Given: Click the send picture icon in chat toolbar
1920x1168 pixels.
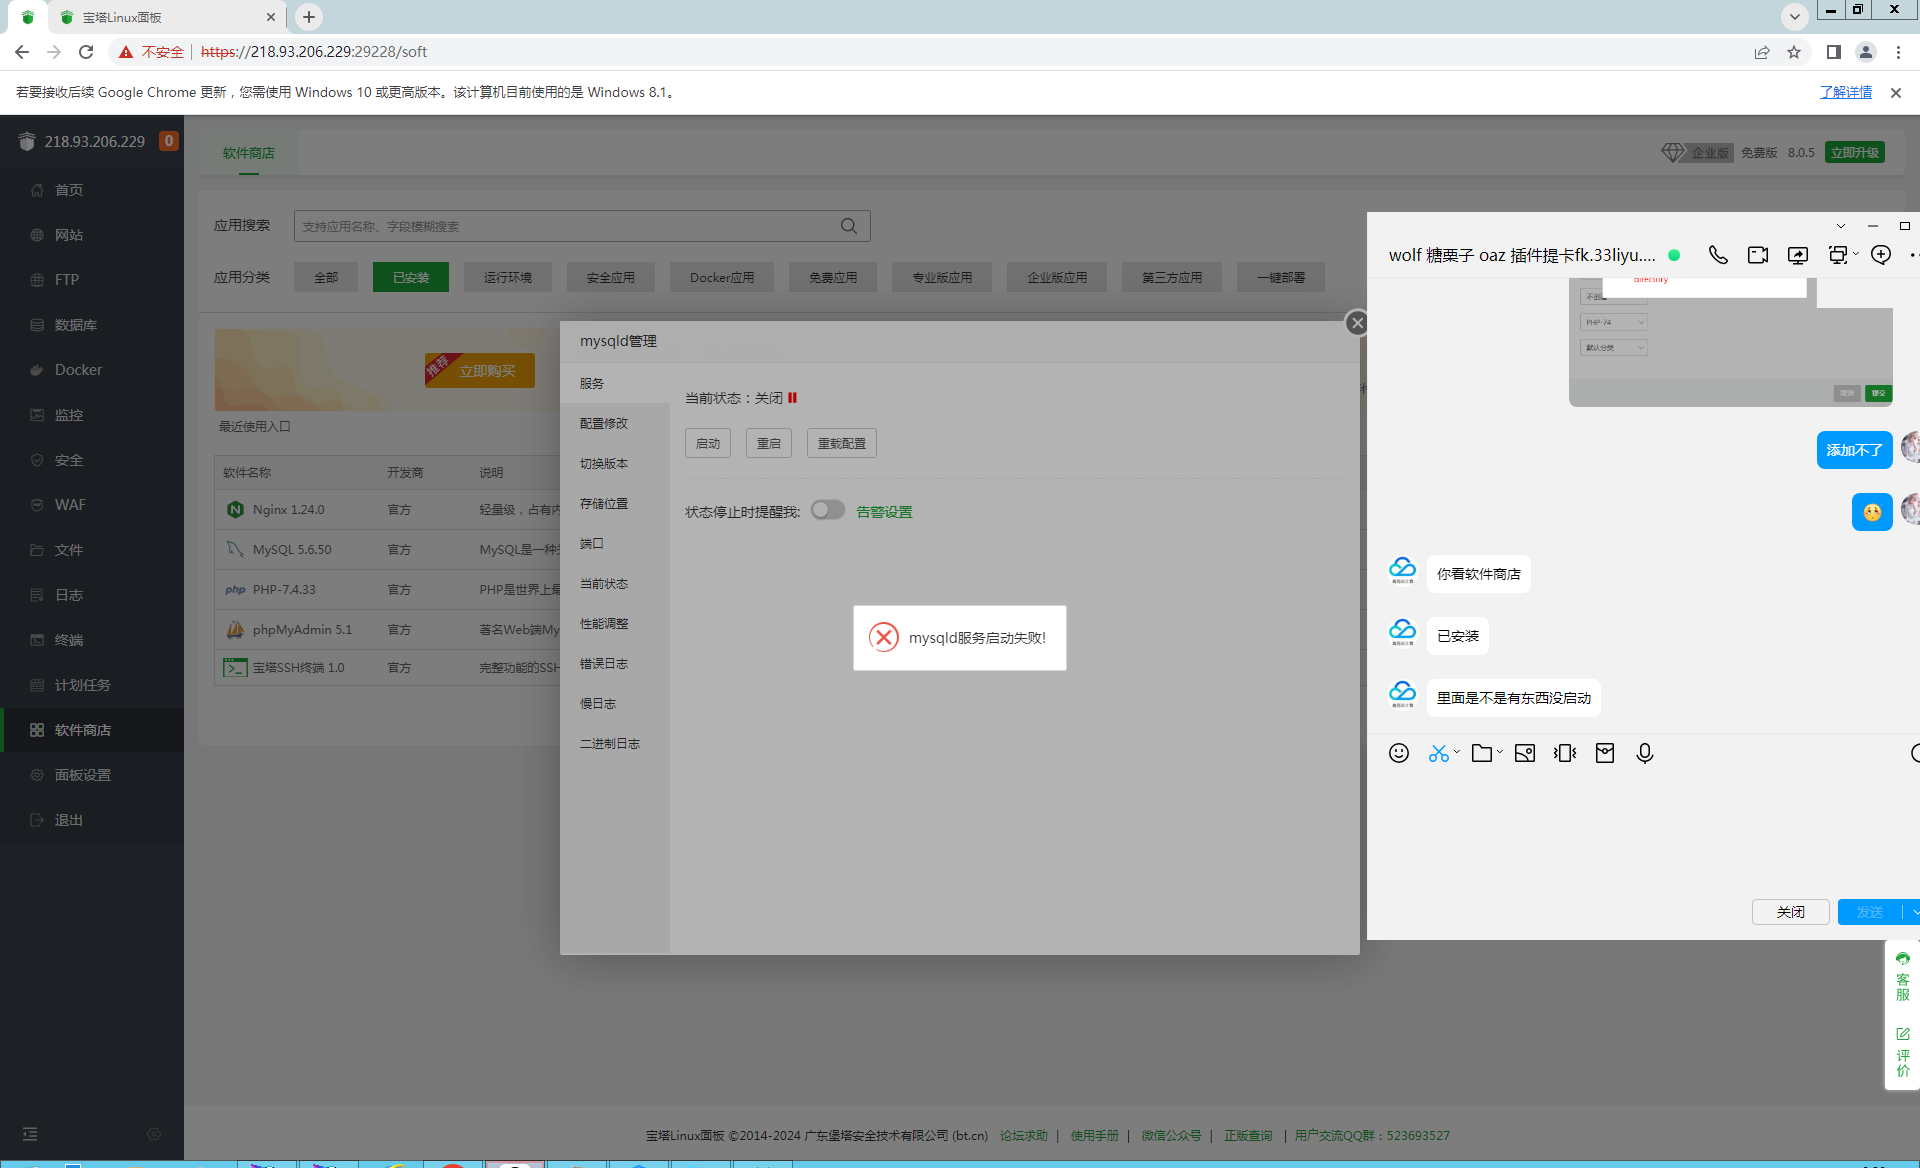Looking at the screenshot, I should [x=1525, y=753].
